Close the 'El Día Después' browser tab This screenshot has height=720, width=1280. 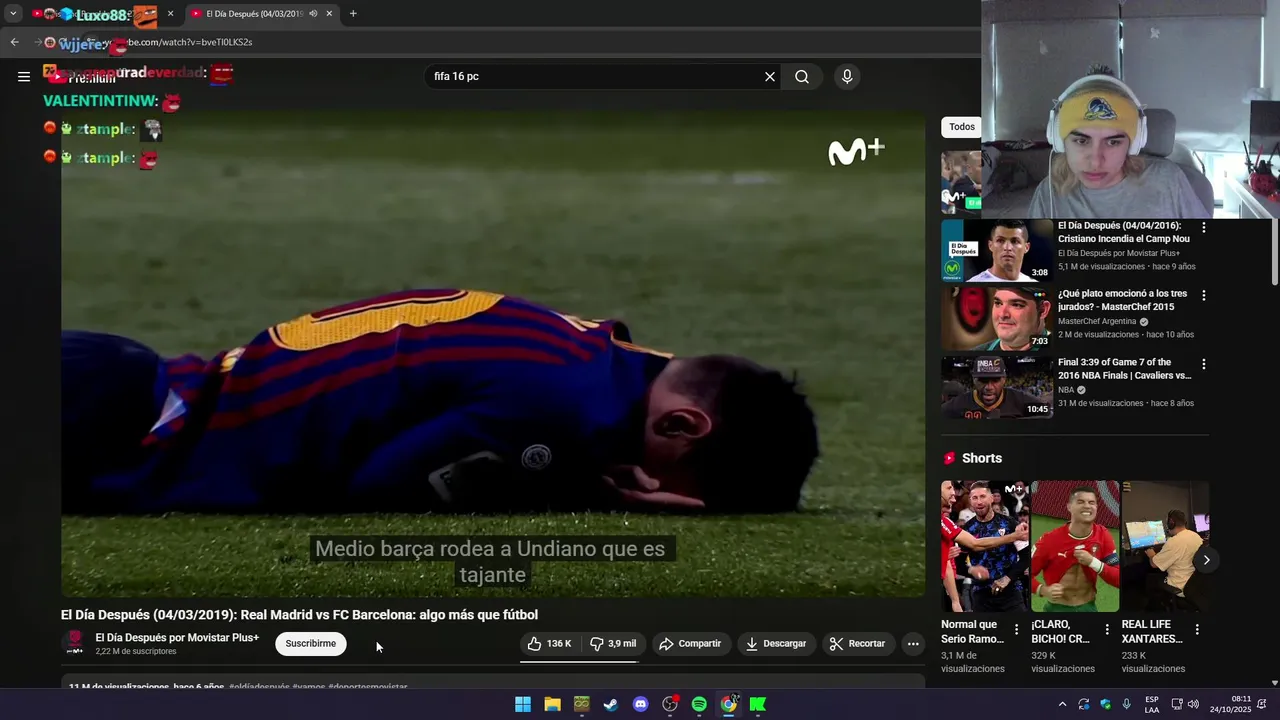coord(329,14)
